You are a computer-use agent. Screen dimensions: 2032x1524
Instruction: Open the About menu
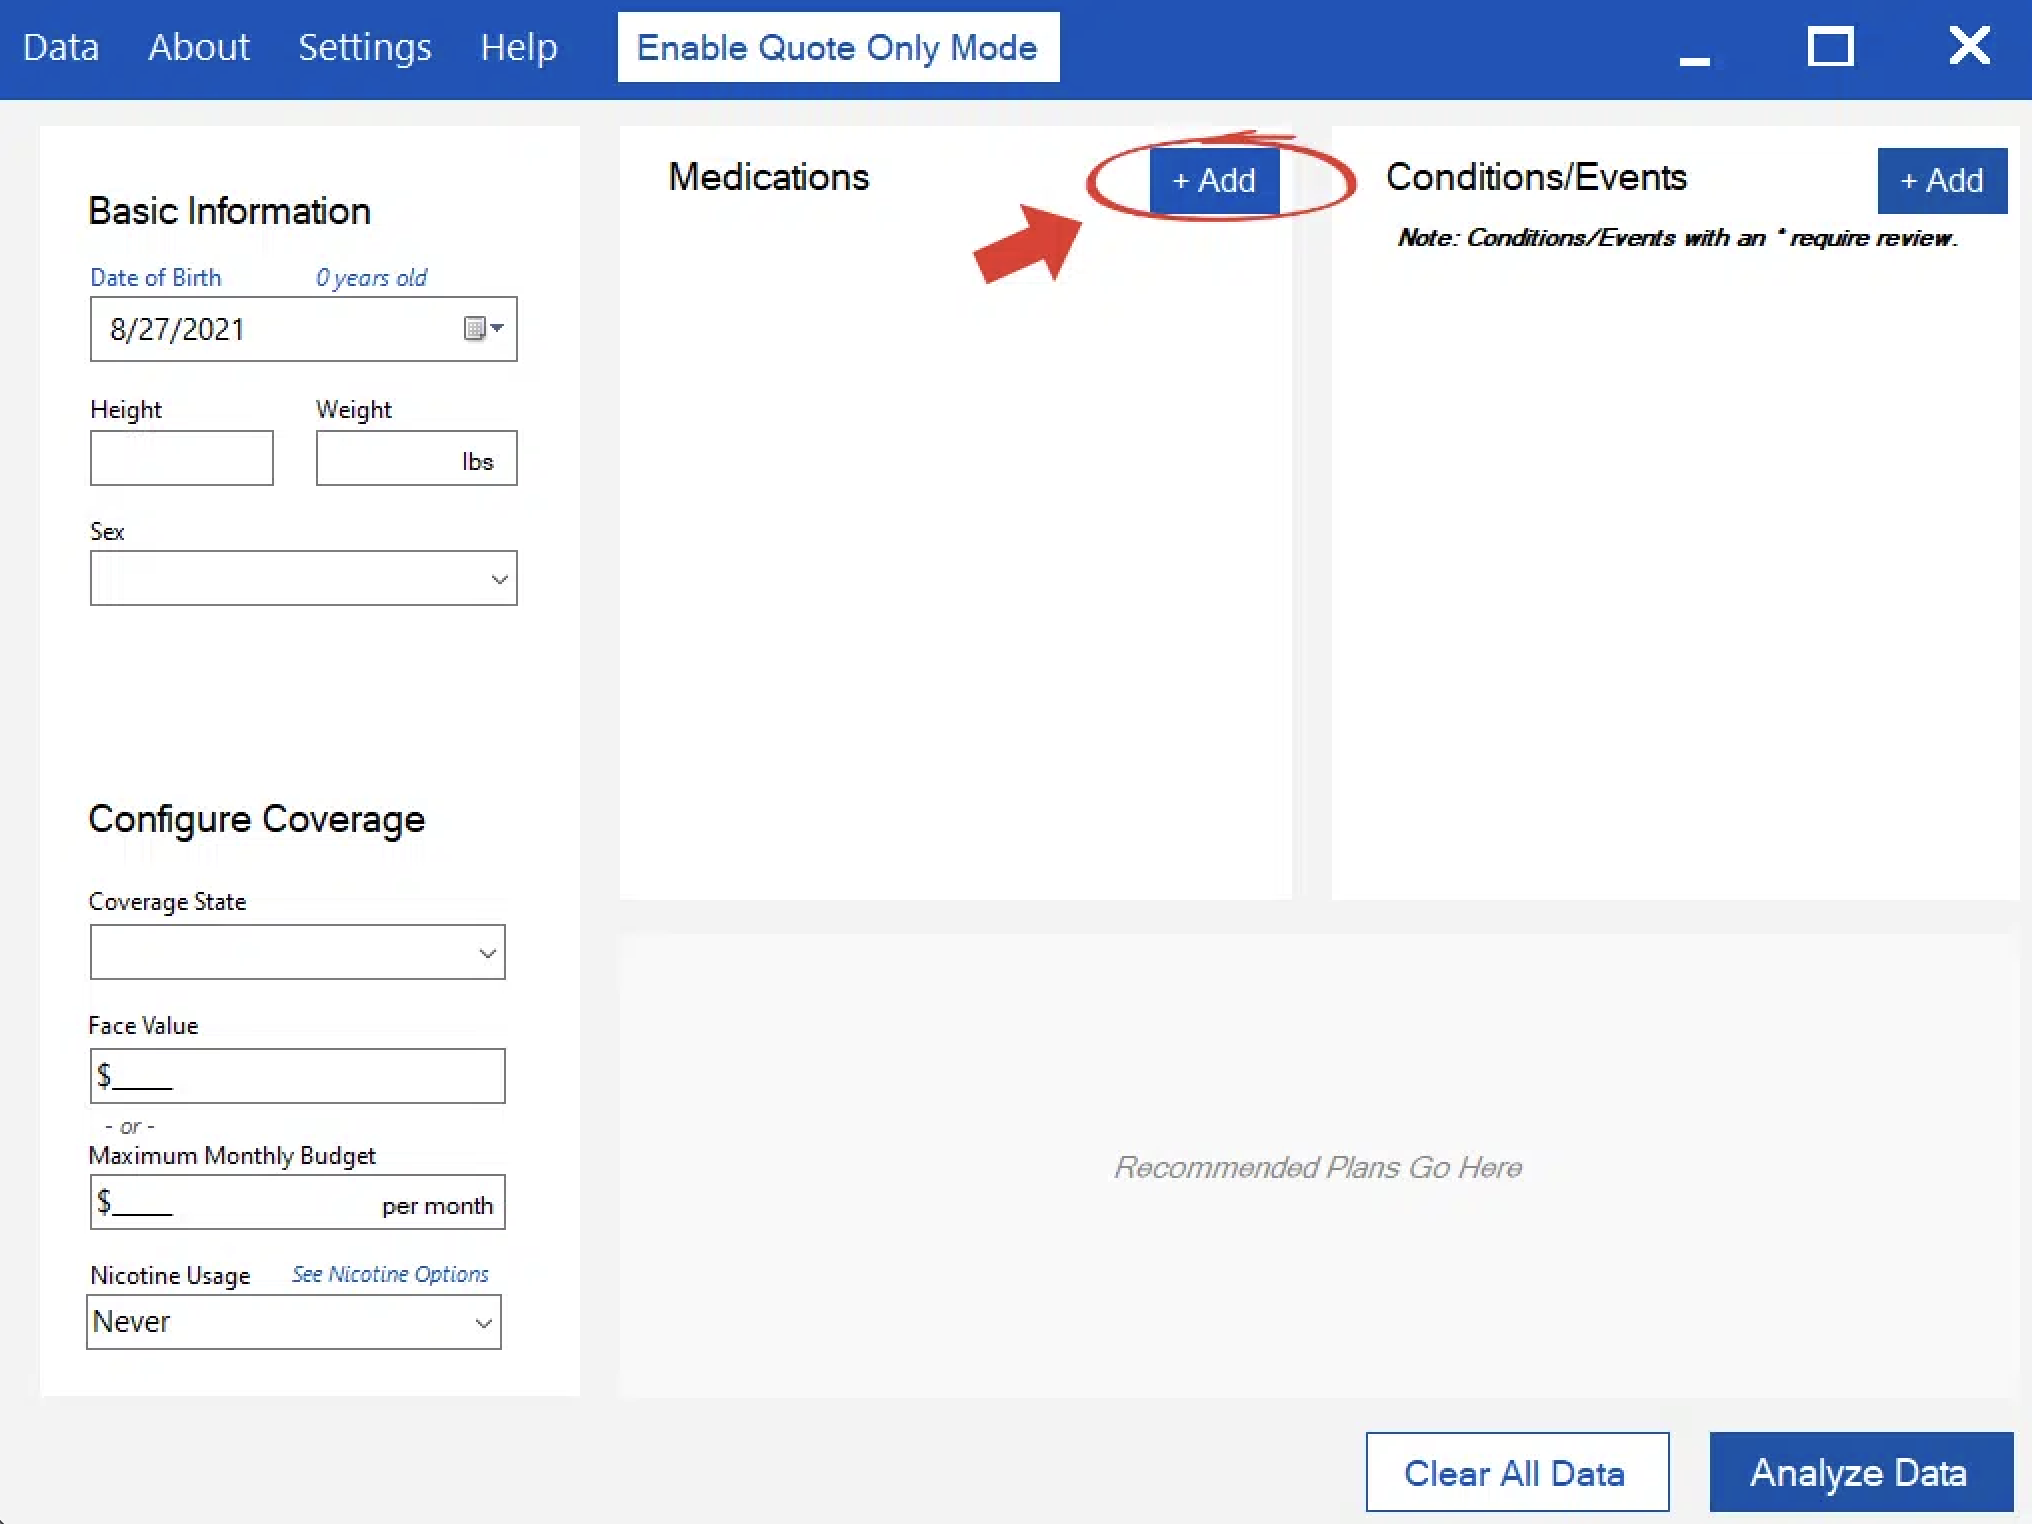pyautogui.click(x=199, y=47)
